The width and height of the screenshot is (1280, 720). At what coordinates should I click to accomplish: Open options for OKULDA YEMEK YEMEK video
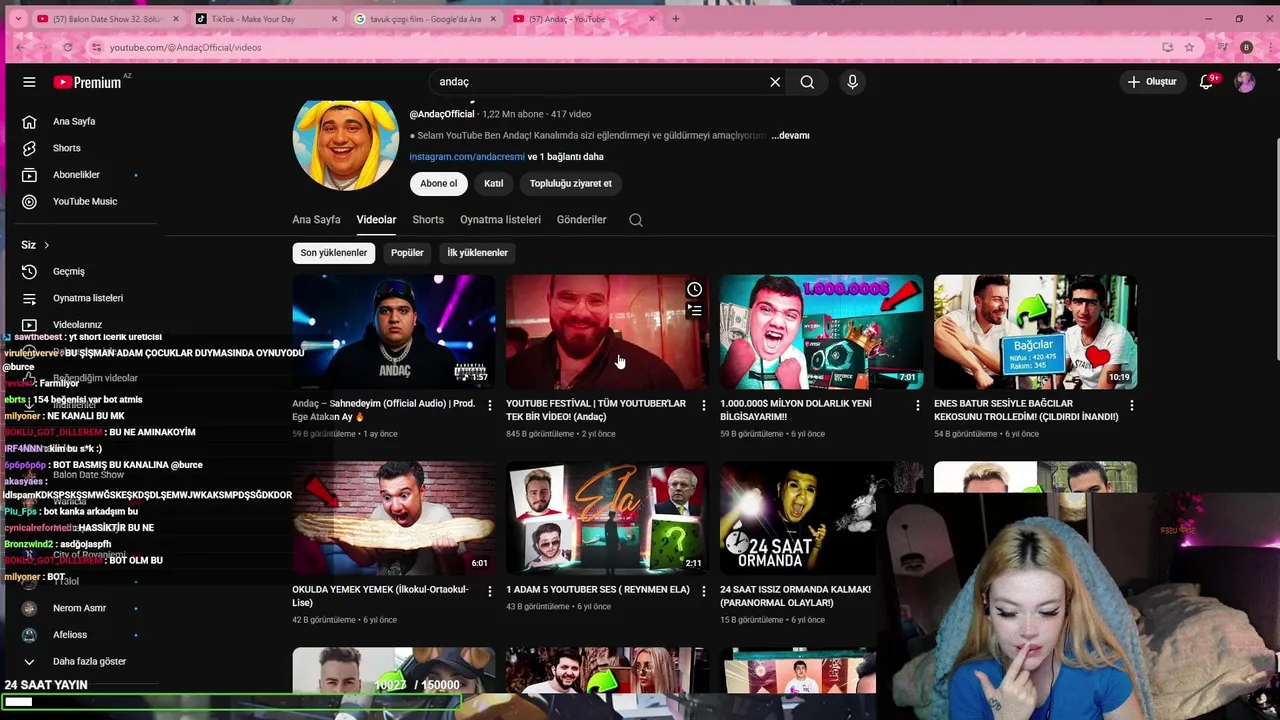pos(489,591)
